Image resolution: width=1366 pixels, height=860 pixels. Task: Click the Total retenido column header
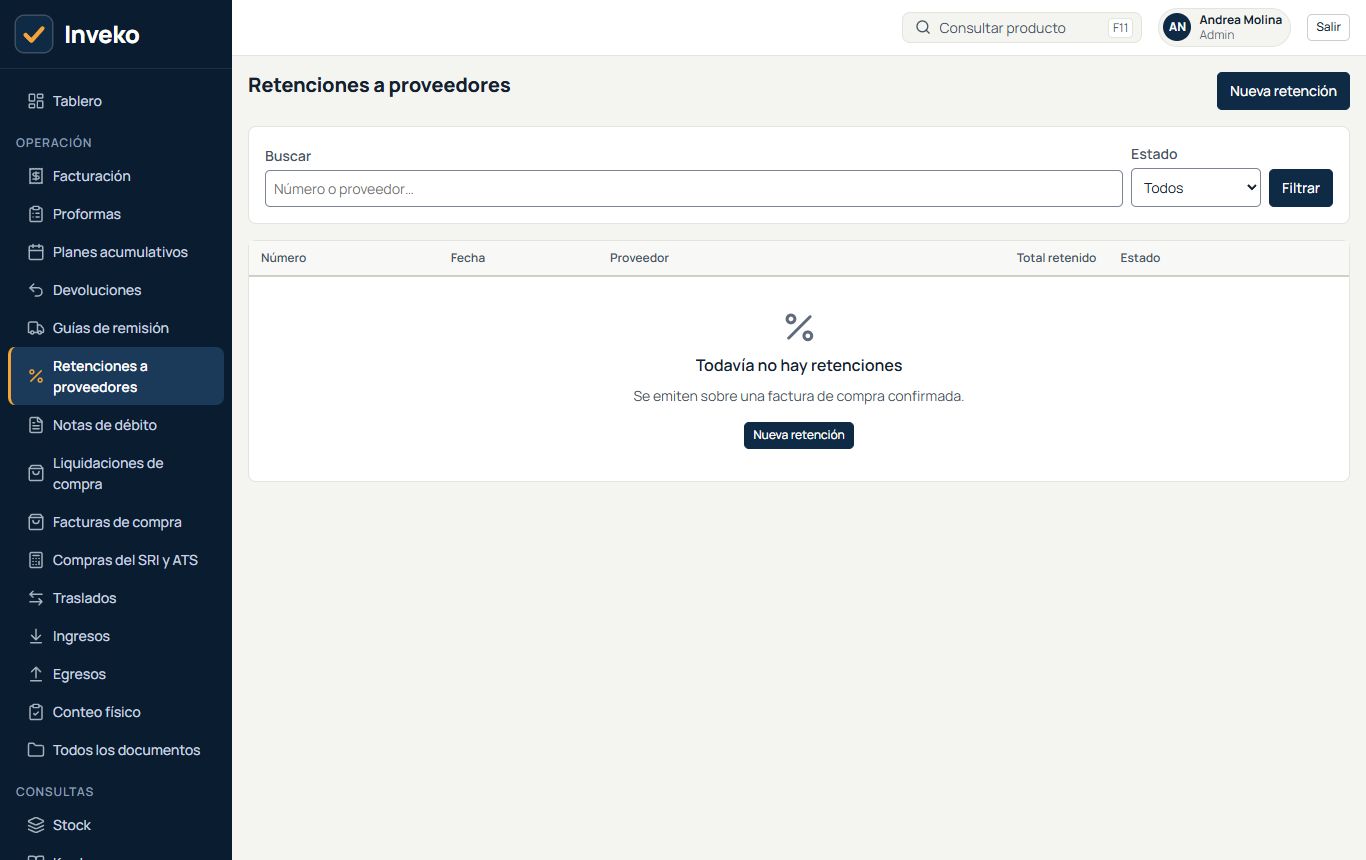[x=1056, y=258]
